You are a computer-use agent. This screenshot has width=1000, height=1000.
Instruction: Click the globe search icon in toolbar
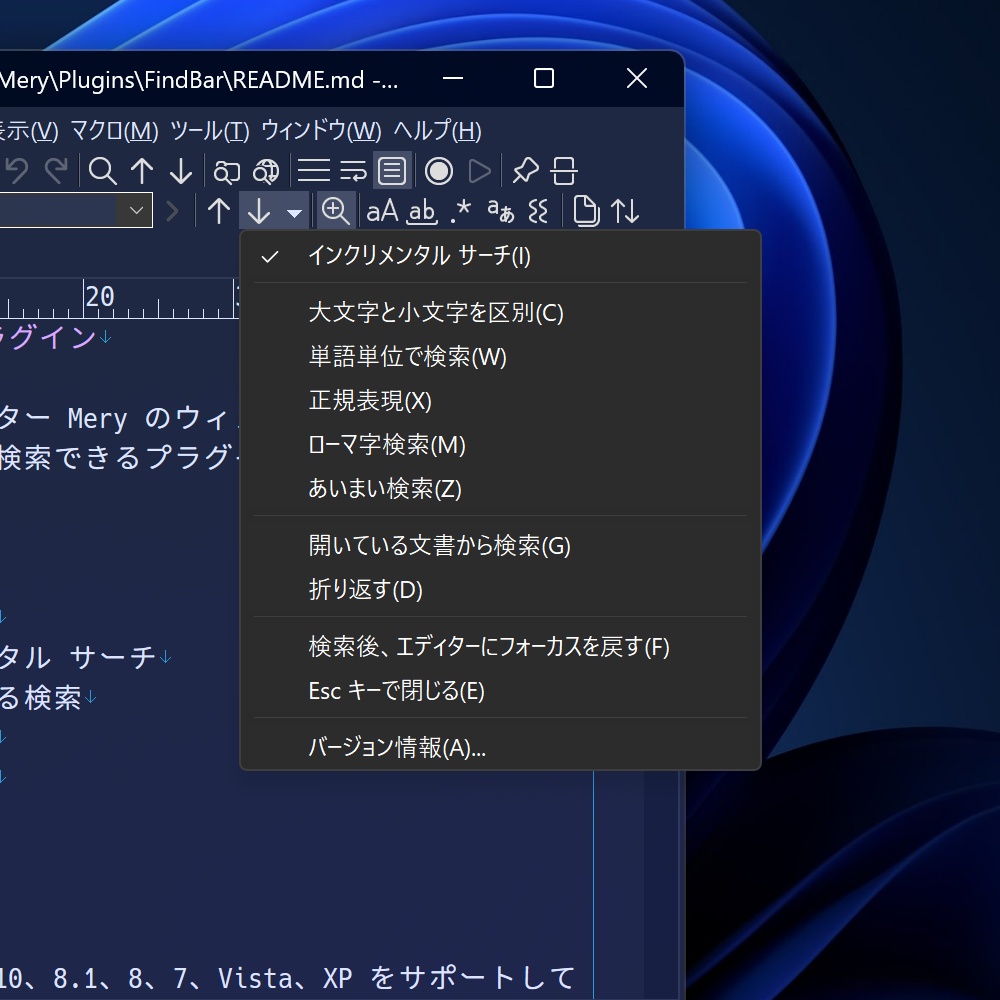[266, 171]
